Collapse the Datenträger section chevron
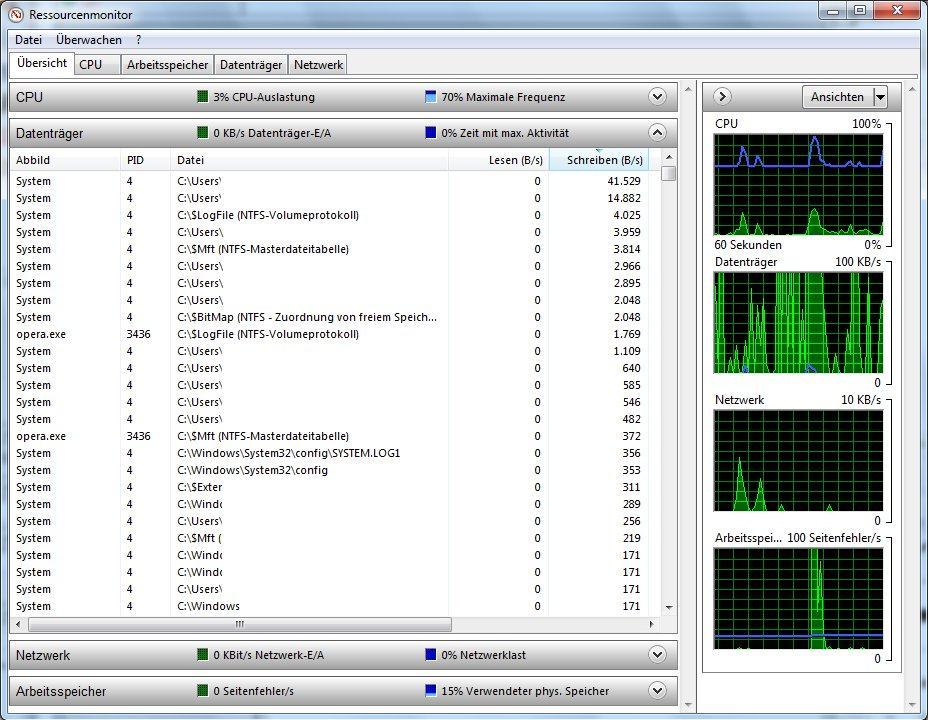Image resolution: width=928 pixels, height=720 pixels. 657,133
